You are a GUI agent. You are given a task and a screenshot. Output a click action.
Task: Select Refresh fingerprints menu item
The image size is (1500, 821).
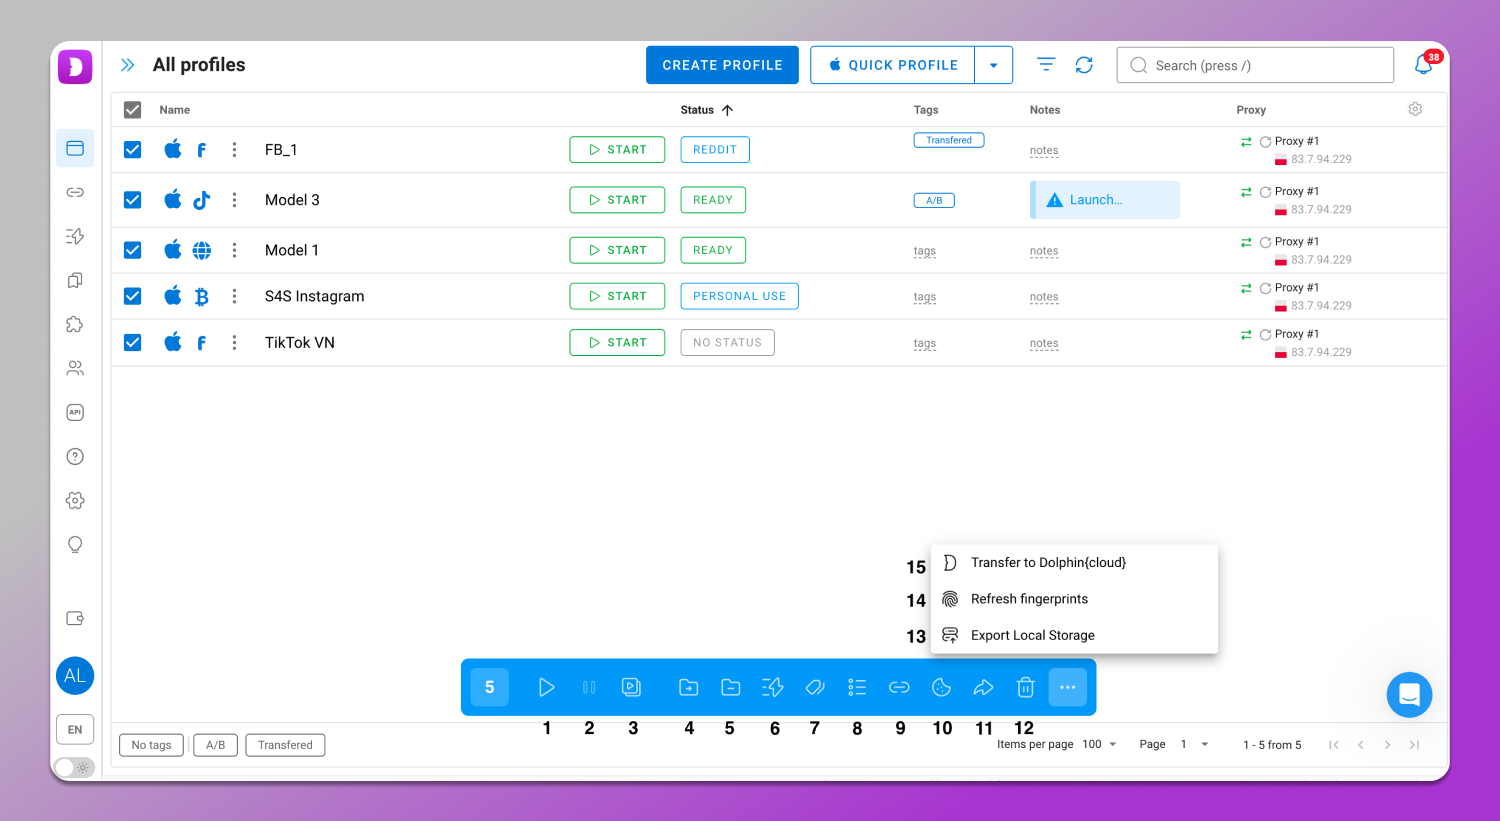click(1029, 599)
